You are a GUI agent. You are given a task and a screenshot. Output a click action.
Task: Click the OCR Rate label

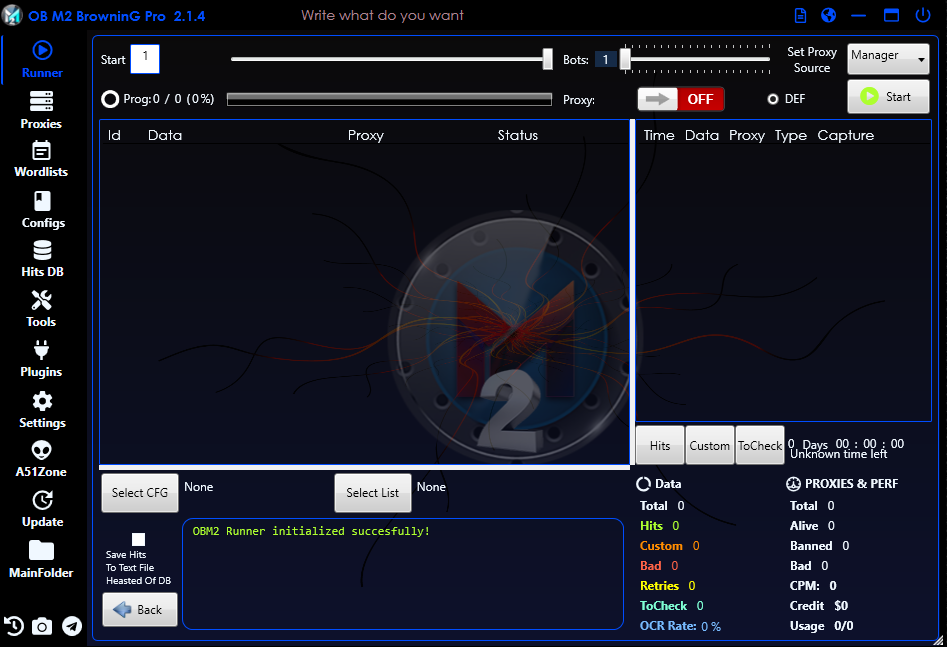coord(668,626)
